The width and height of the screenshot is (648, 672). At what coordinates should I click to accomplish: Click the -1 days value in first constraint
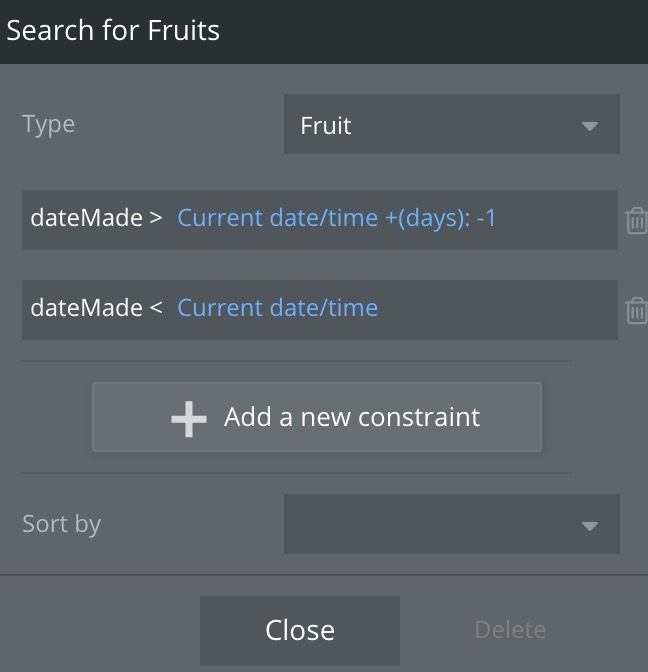tap(486, 218)
